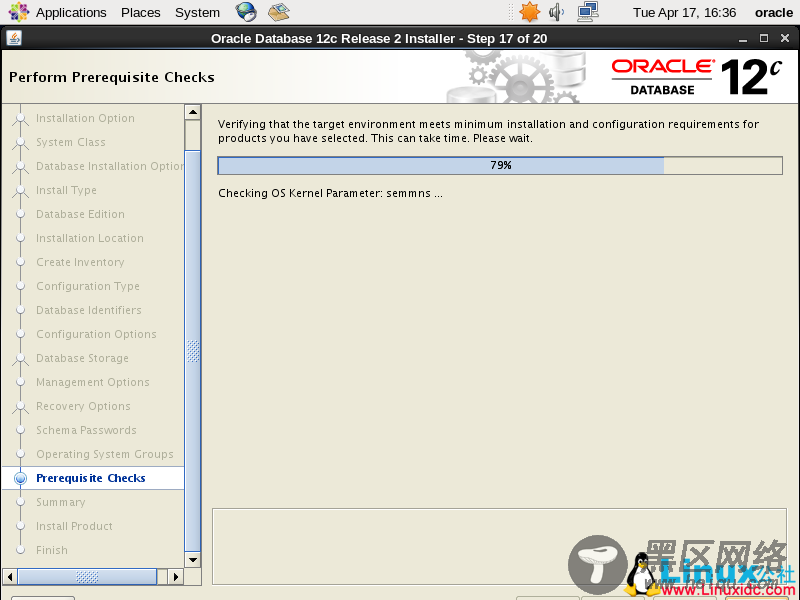This screenshot has width=800, height=600.
Task: Open the System menu
Action: click(197, 12)
